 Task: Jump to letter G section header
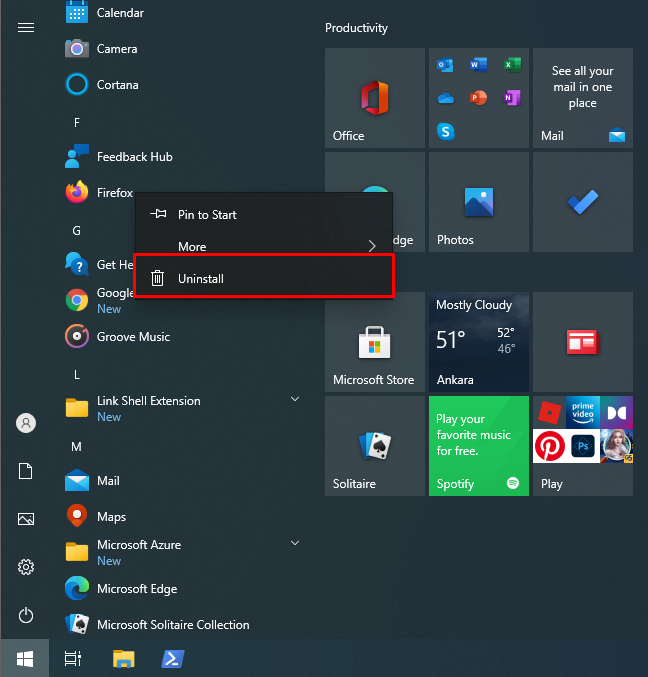point(76,231)
